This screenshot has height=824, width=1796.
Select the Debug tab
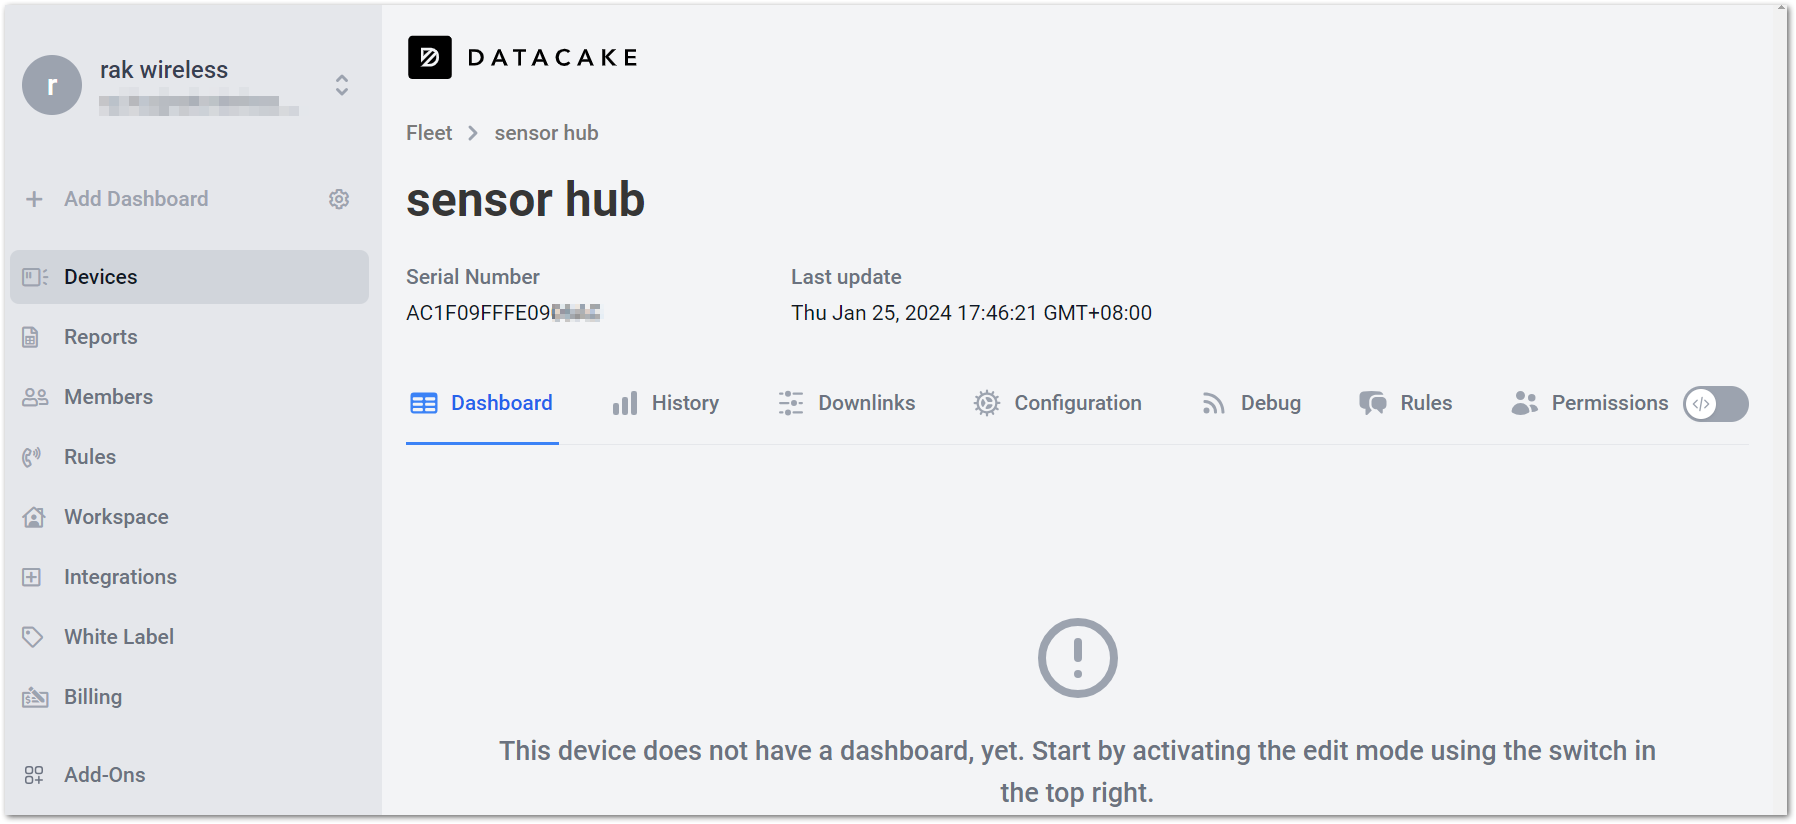[1251, 403]
